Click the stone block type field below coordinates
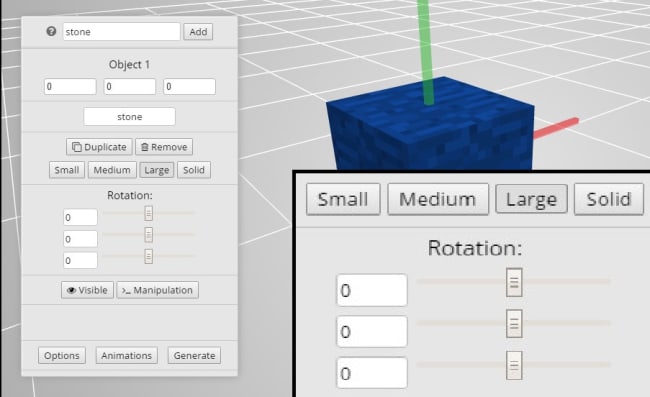Viewport: 650px width, 397px height. 129,116
